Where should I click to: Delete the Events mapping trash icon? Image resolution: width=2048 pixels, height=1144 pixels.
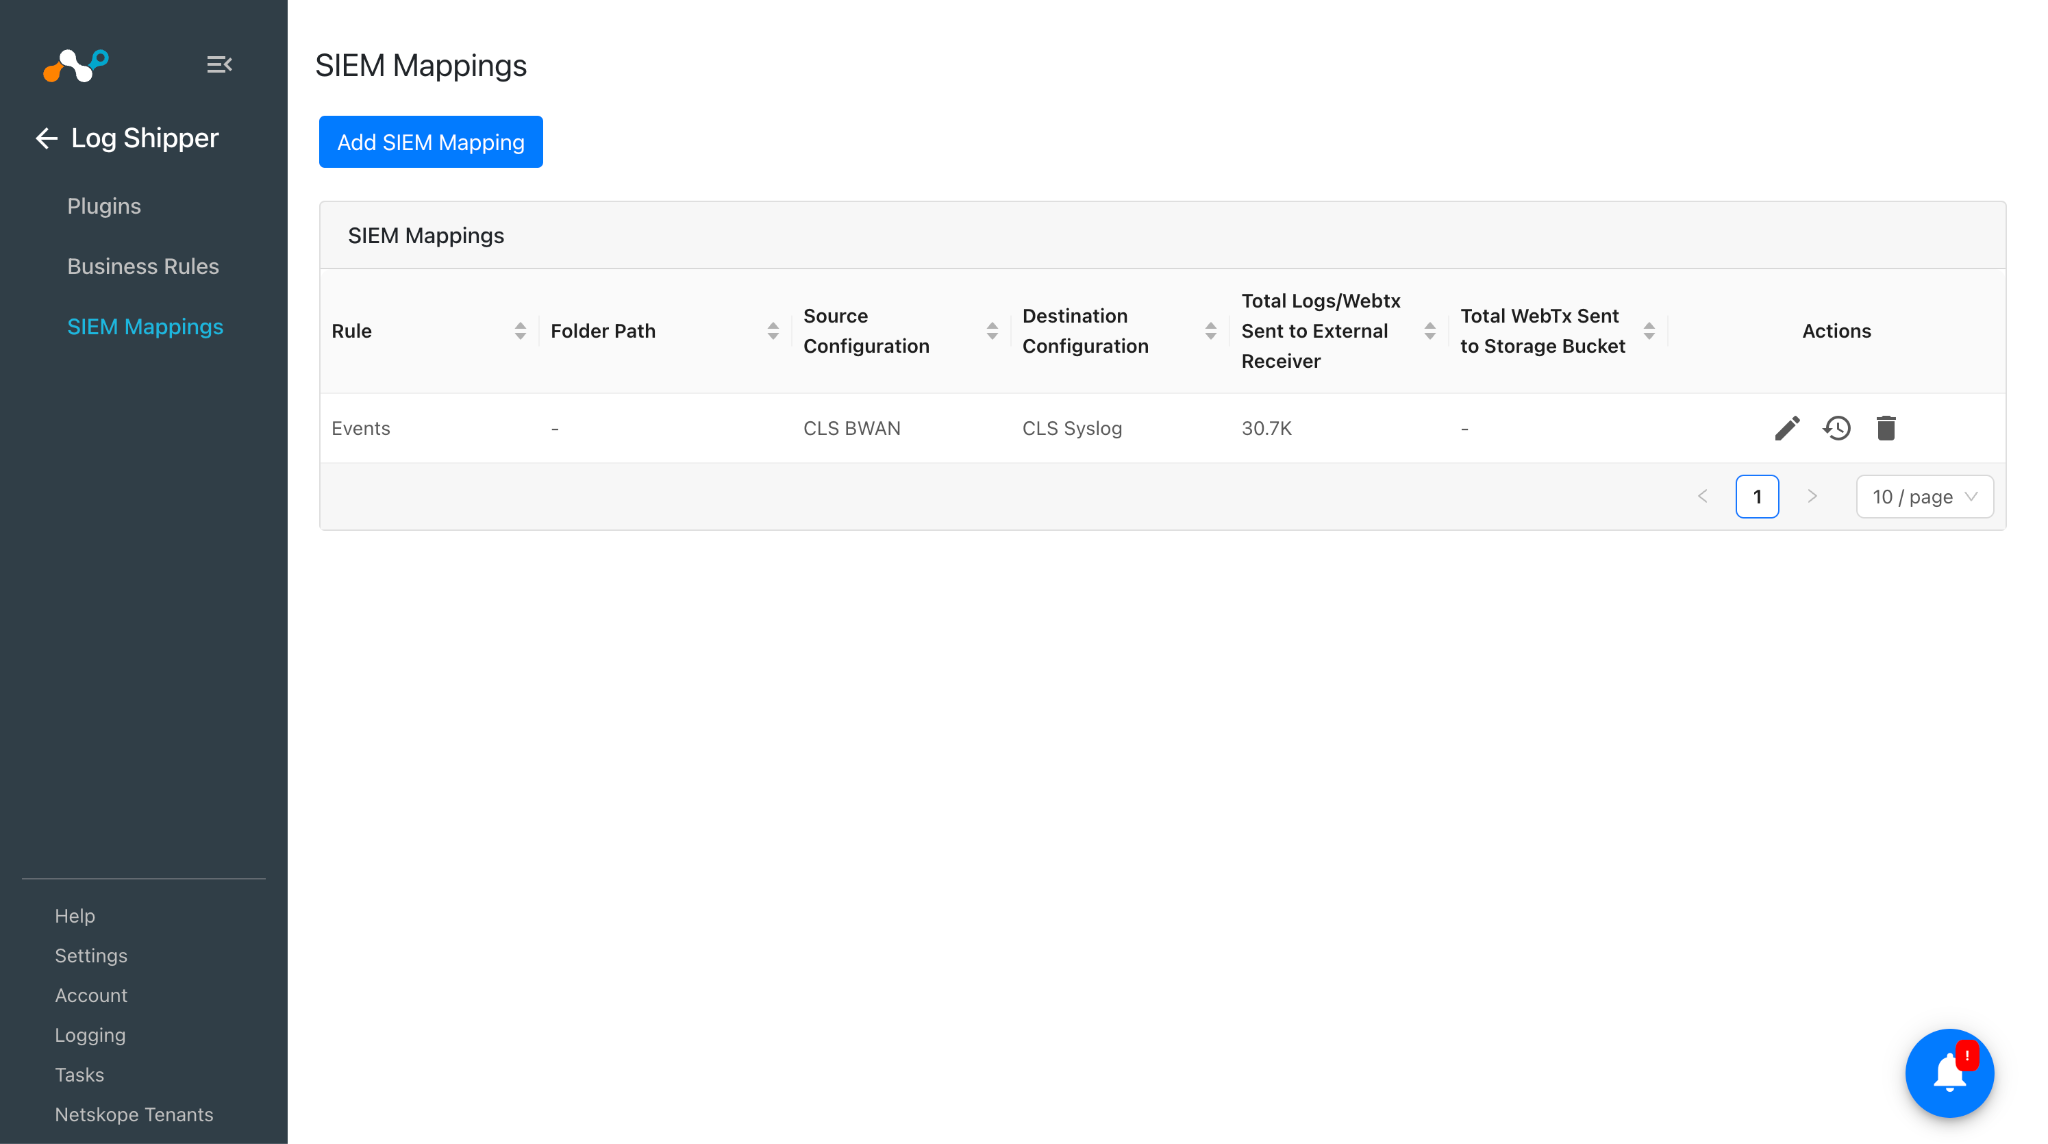tap(1886, 428)
